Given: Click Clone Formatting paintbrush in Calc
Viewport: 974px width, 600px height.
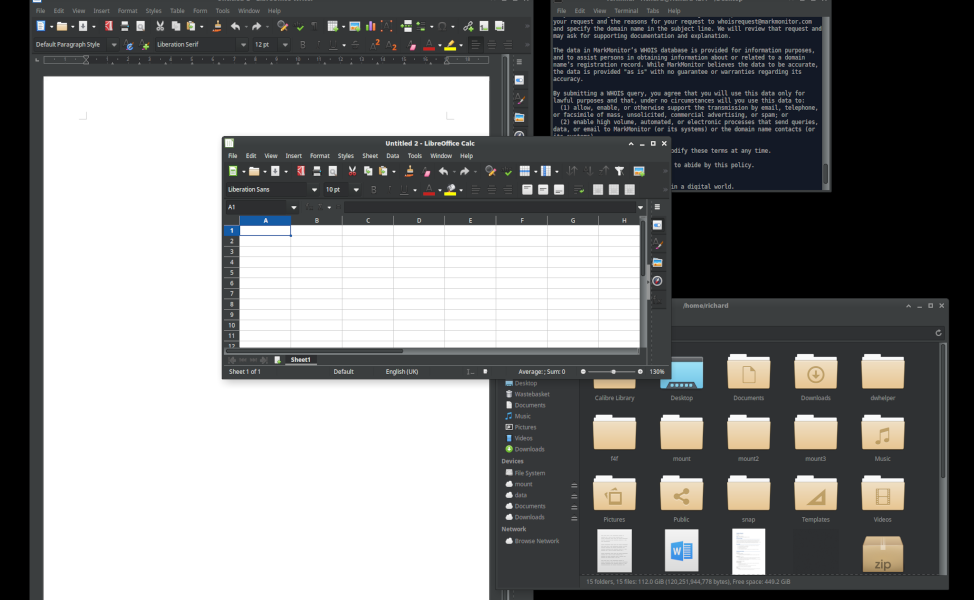Looking at the screenshot, I should [x=409, y=171].
